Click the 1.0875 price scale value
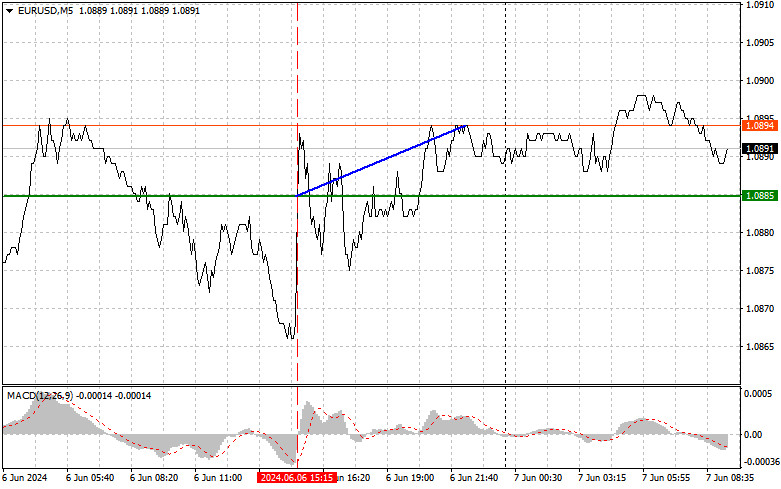 tap(760, 270)
